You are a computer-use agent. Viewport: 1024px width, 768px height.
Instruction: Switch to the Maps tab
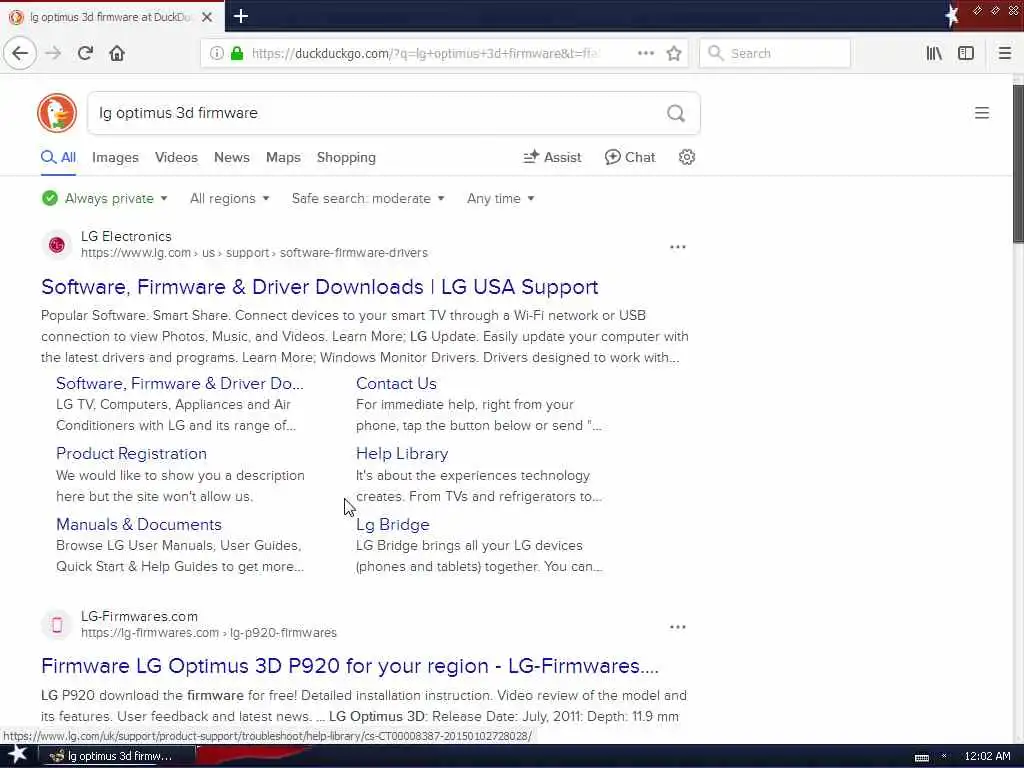point(283,157)
